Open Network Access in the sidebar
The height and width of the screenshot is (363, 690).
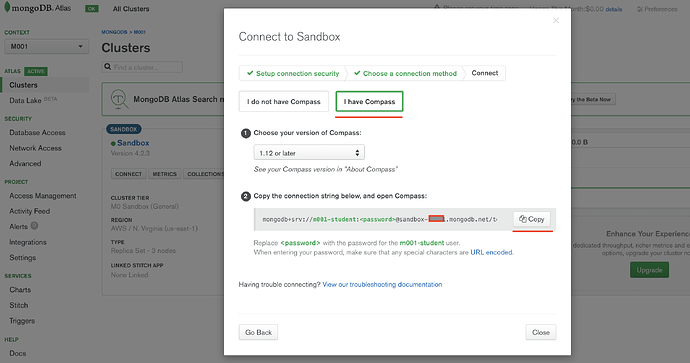click(x=35, y=148)
